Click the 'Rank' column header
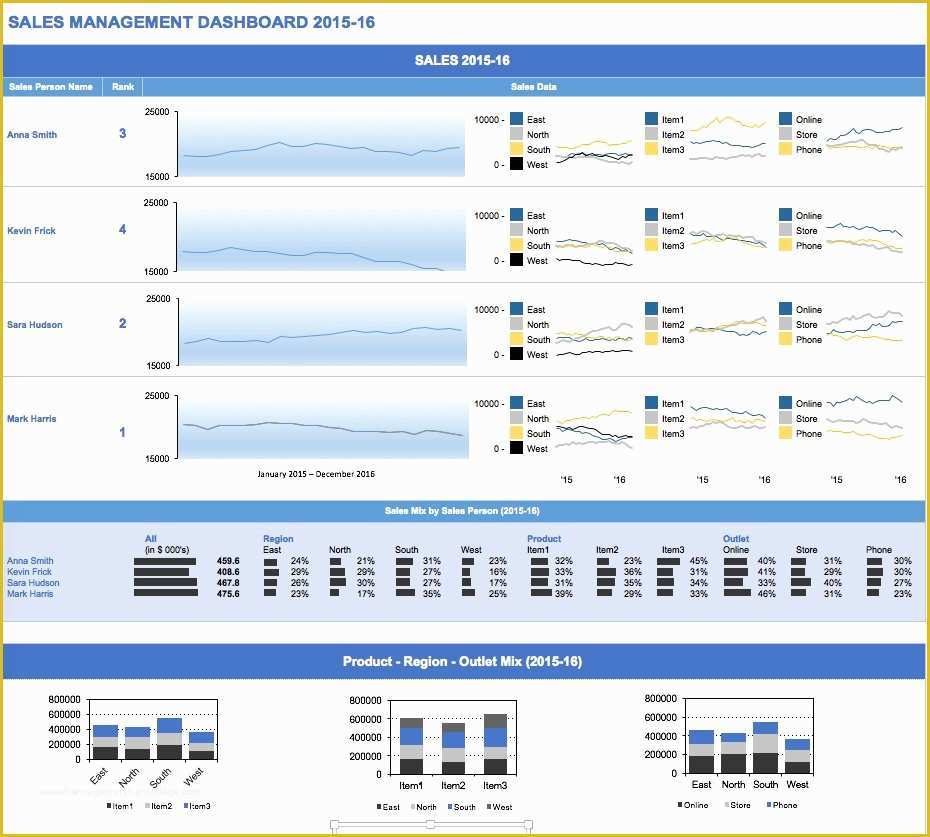Screen dimensions: 930x837 pos(123,87)
